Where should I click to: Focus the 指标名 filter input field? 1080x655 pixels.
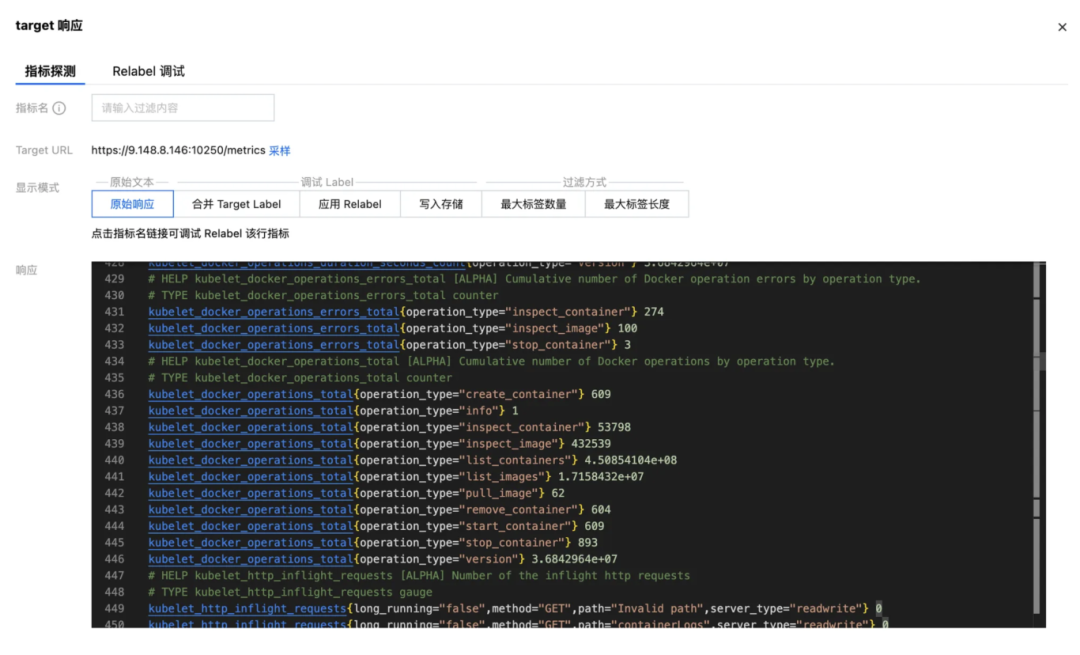click(x=183, y=108)
